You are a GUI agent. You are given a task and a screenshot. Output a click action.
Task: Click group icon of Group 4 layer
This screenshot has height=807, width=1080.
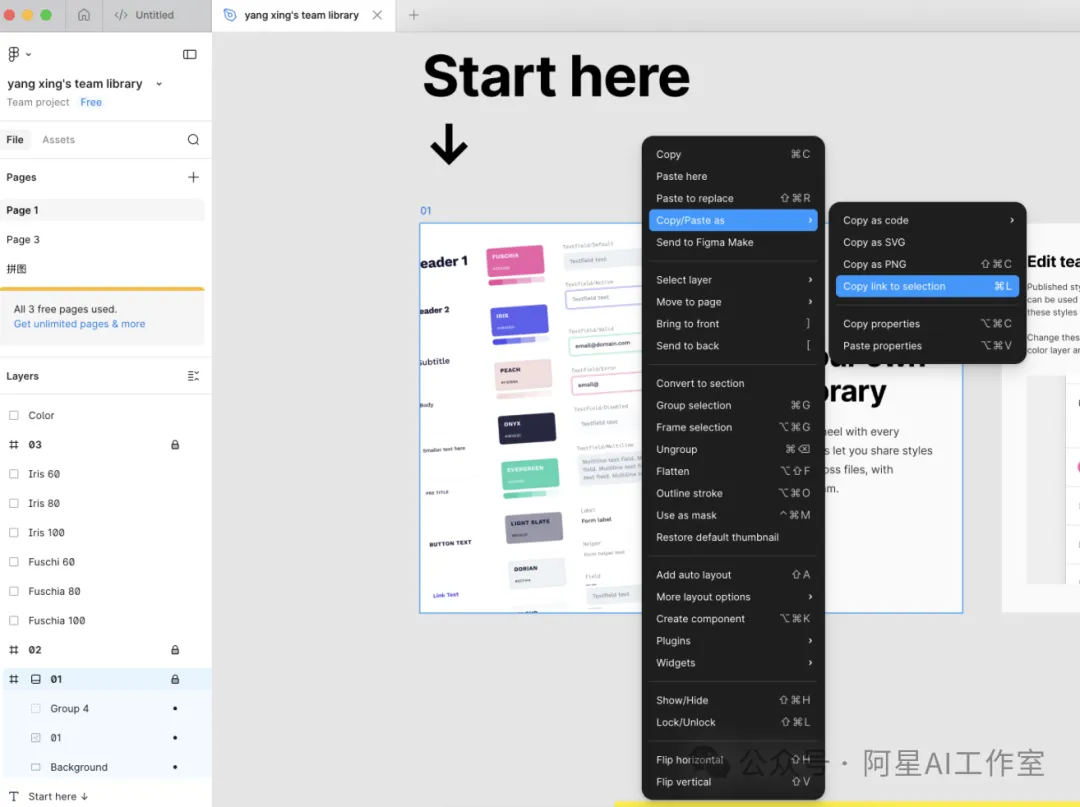tap(36, 709)
